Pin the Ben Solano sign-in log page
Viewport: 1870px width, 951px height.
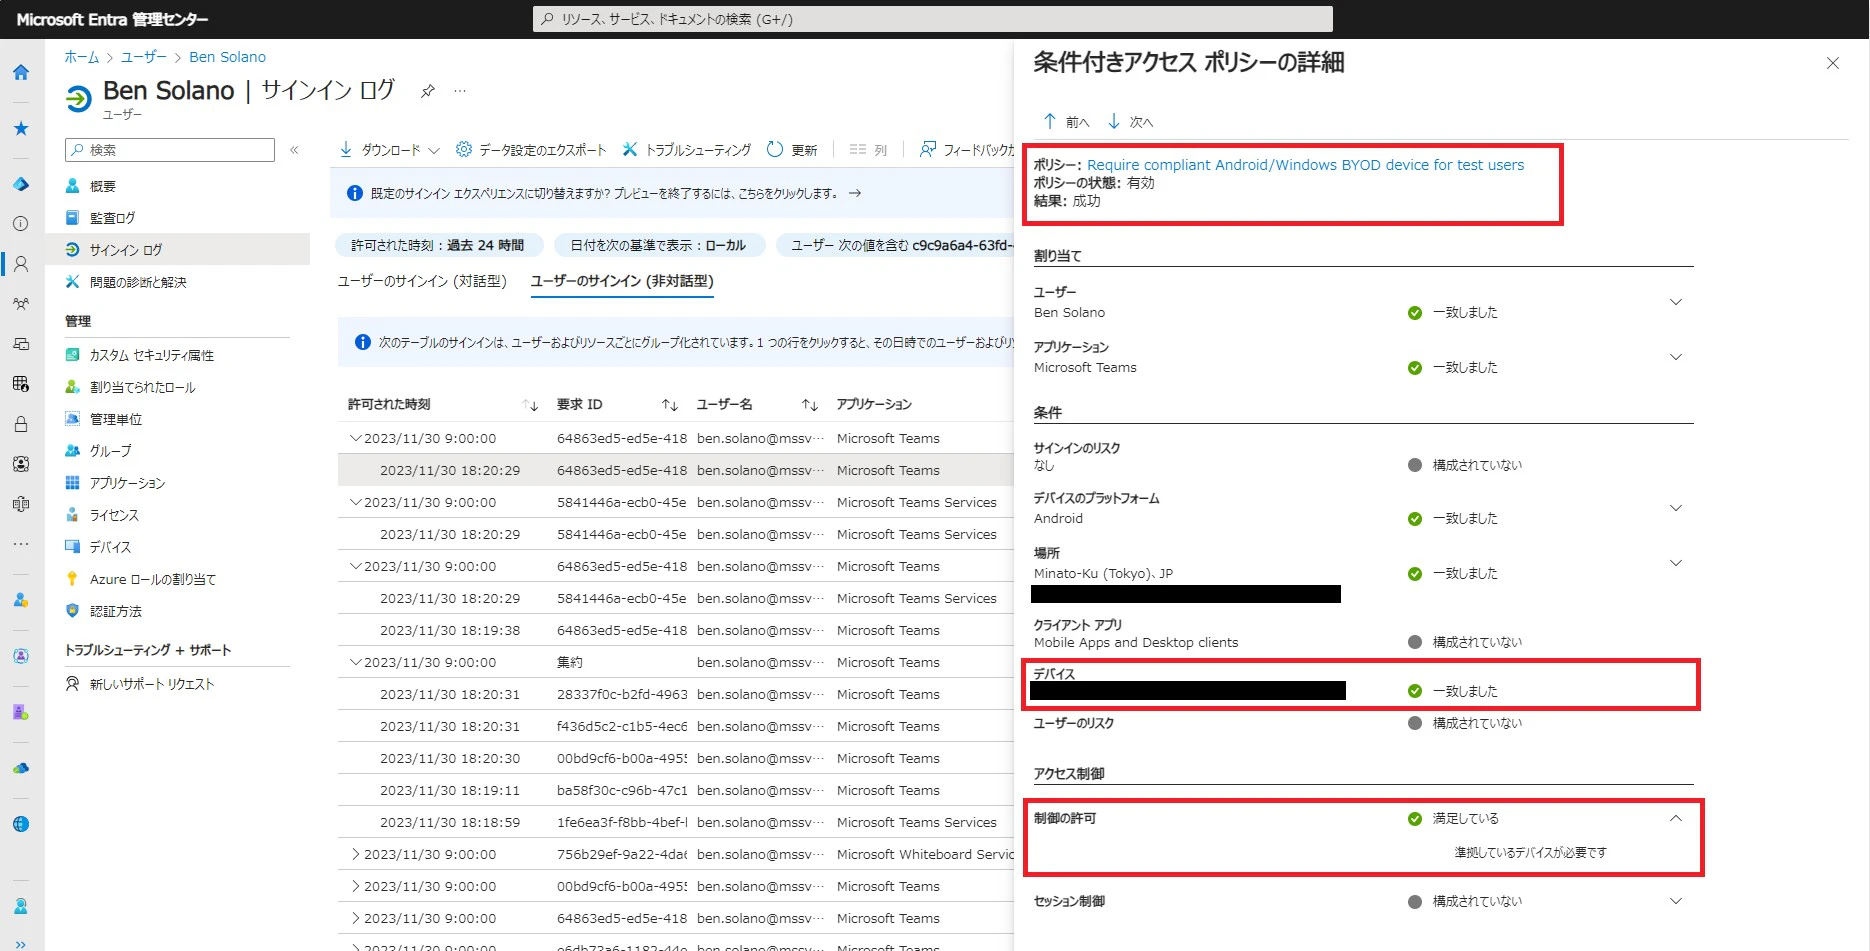(427, 91)
